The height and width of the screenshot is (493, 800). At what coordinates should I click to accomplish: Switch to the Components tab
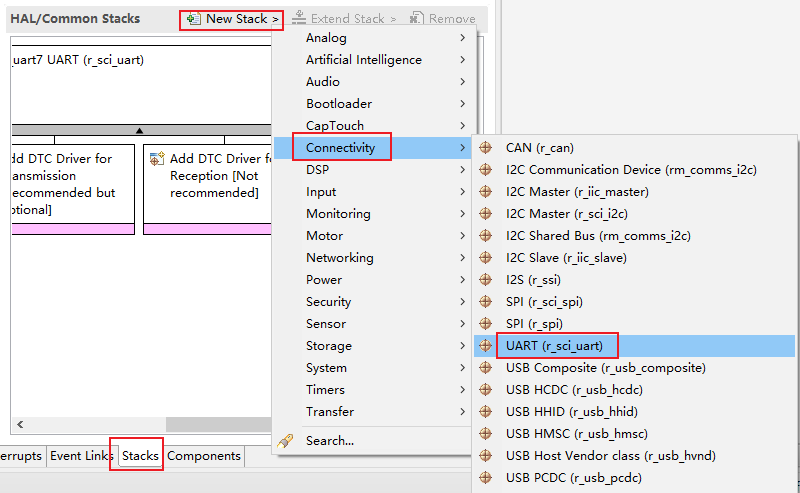tap(204, 456)
